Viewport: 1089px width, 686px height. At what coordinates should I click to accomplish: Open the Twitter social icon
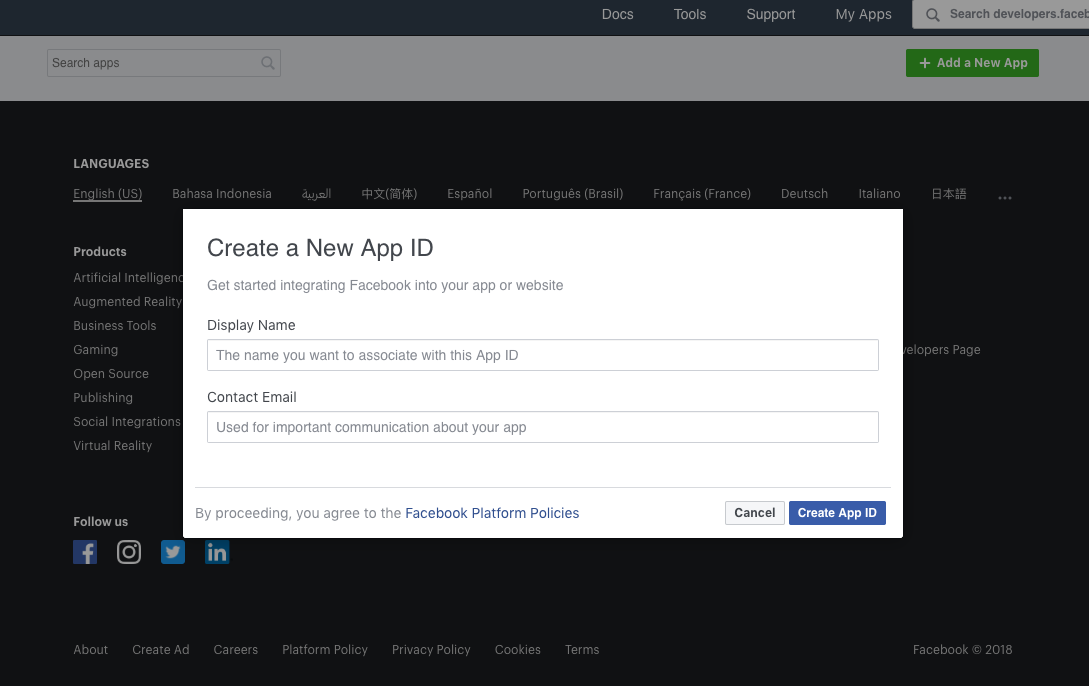click(173, 552)
